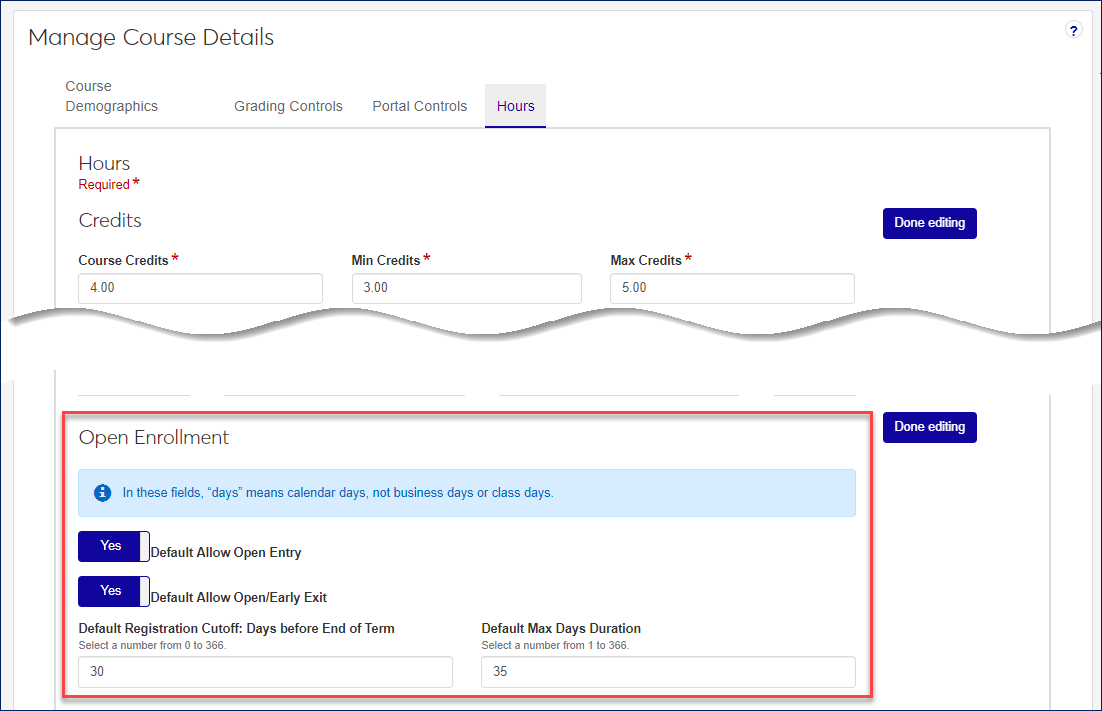The image size is (1102, 711).
Task: Click the Course Credits input field
Action: 200,288
